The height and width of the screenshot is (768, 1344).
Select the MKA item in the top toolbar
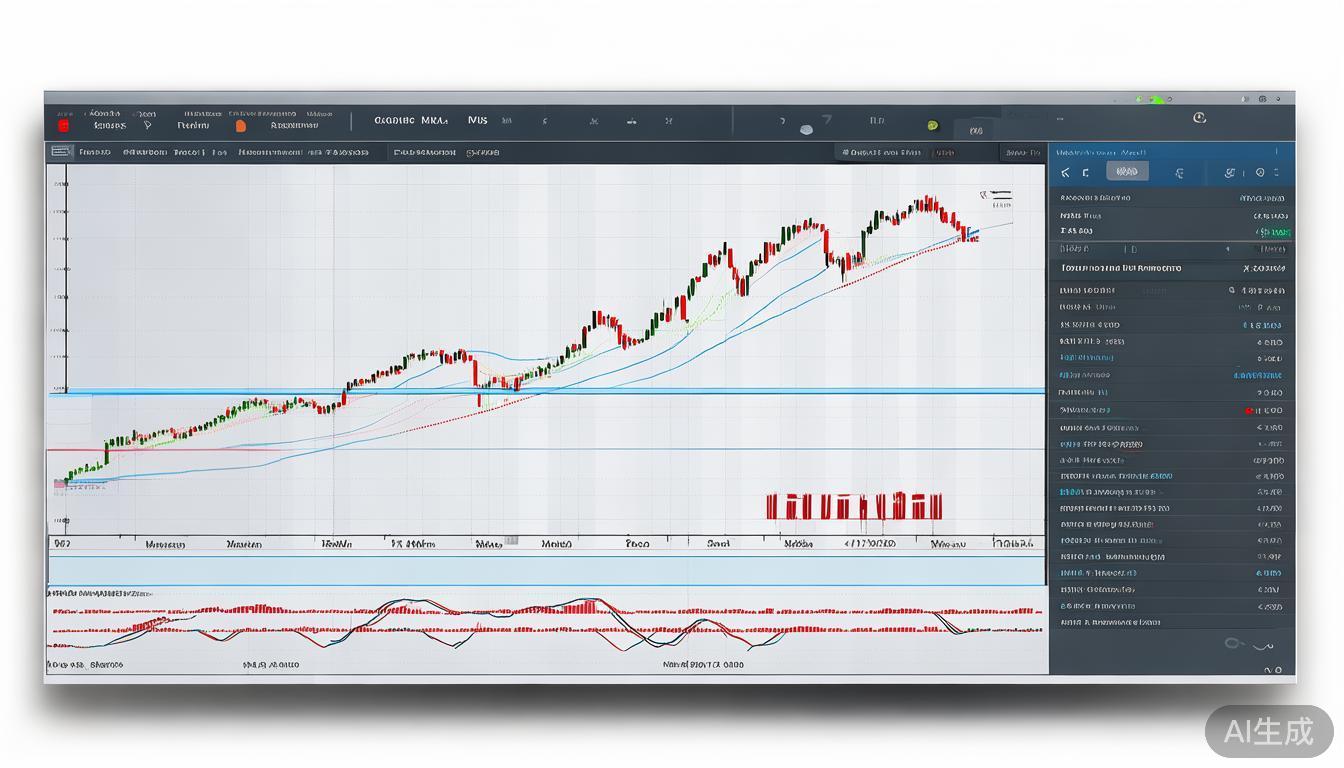[433, 120]
